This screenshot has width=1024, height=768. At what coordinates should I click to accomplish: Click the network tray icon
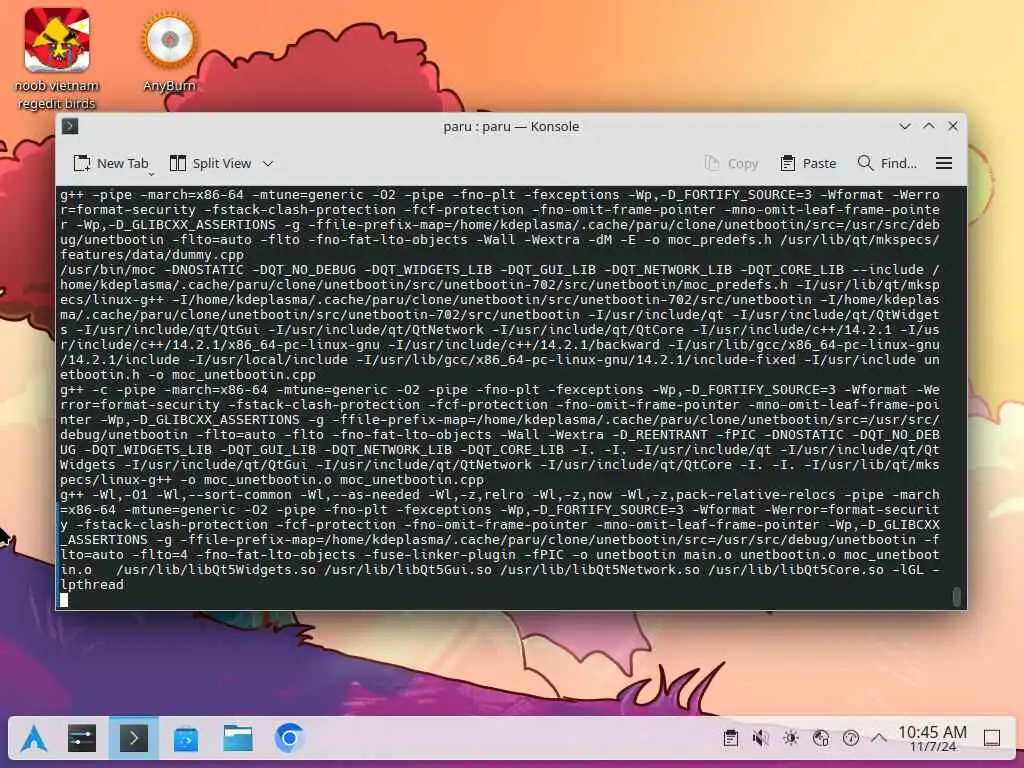[x=821, y=739]
